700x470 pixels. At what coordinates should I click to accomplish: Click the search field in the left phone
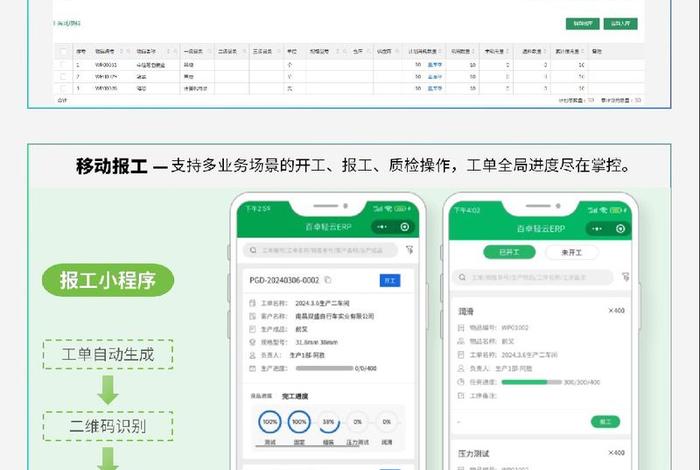pos(320,250)
